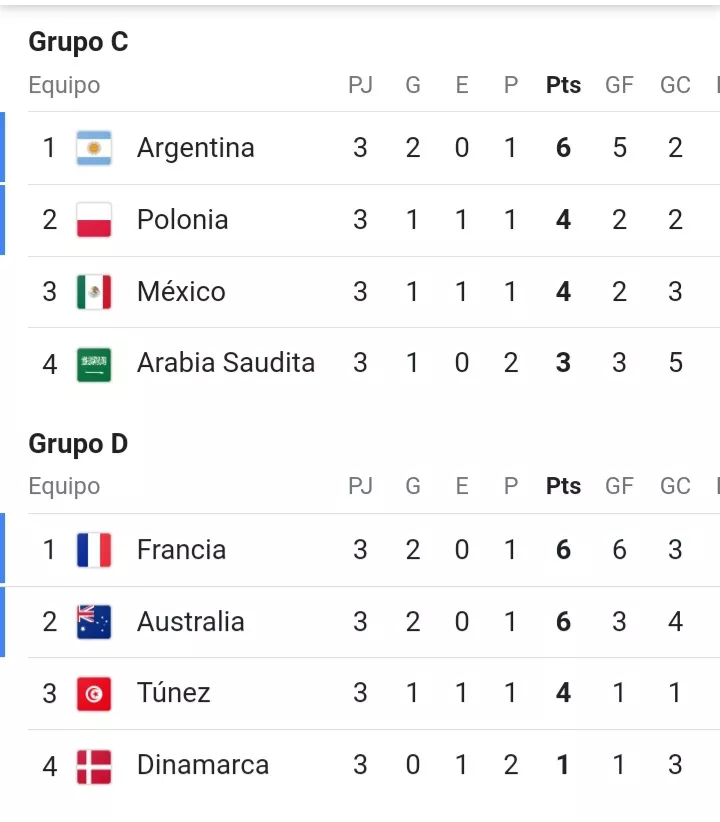The height and width of the screenshot is (822, 720).
Task: Click the Poland flag icon
Action: click(x=94, y=220)
